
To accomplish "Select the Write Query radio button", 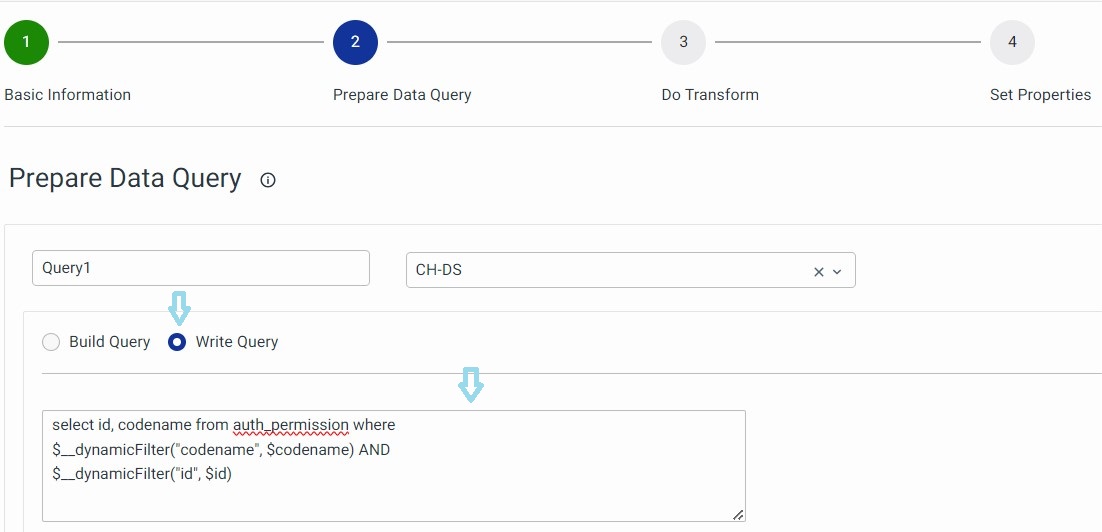I will click(x=177, y=342).
